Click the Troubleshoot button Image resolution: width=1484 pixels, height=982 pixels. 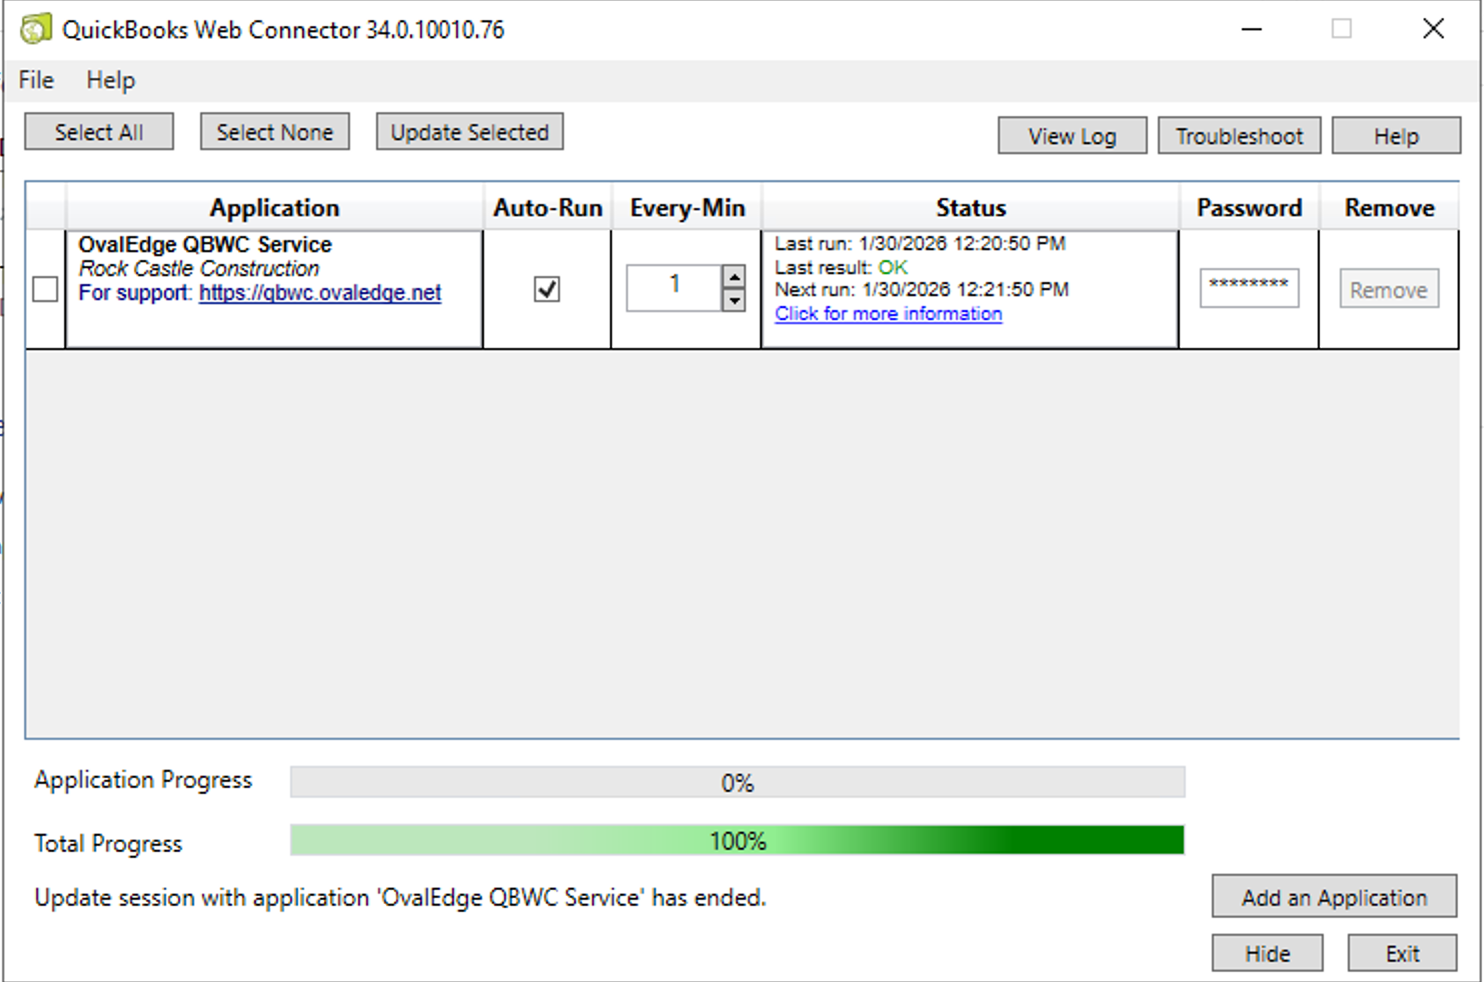[1239, 136]
